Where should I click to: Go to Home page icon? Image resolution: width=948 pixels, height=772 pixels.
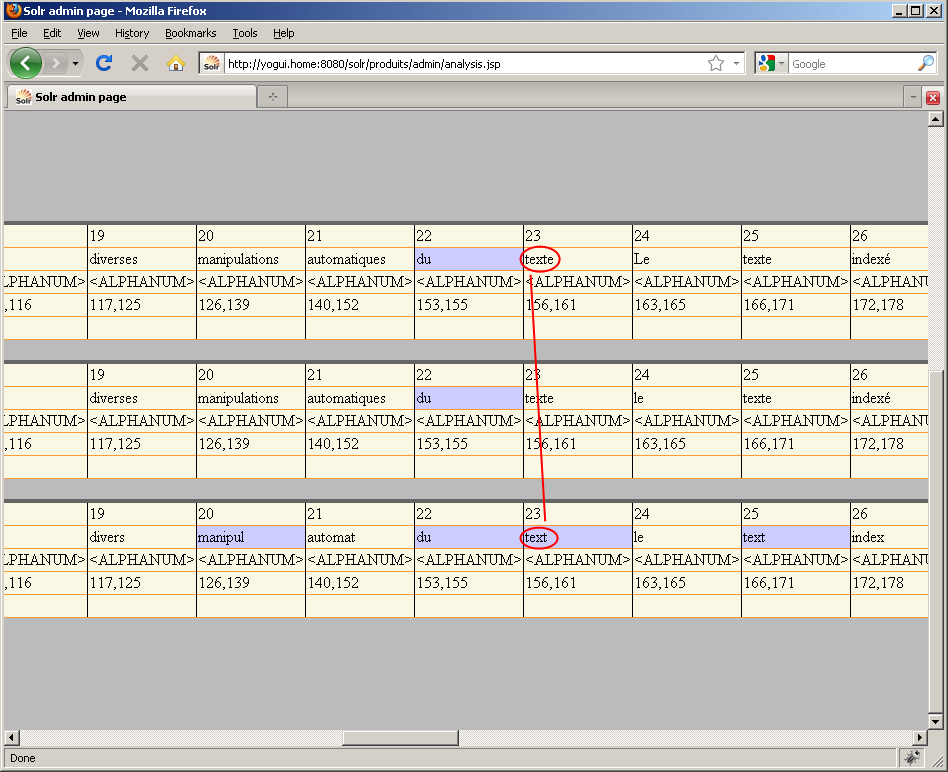tap(176, 63)
